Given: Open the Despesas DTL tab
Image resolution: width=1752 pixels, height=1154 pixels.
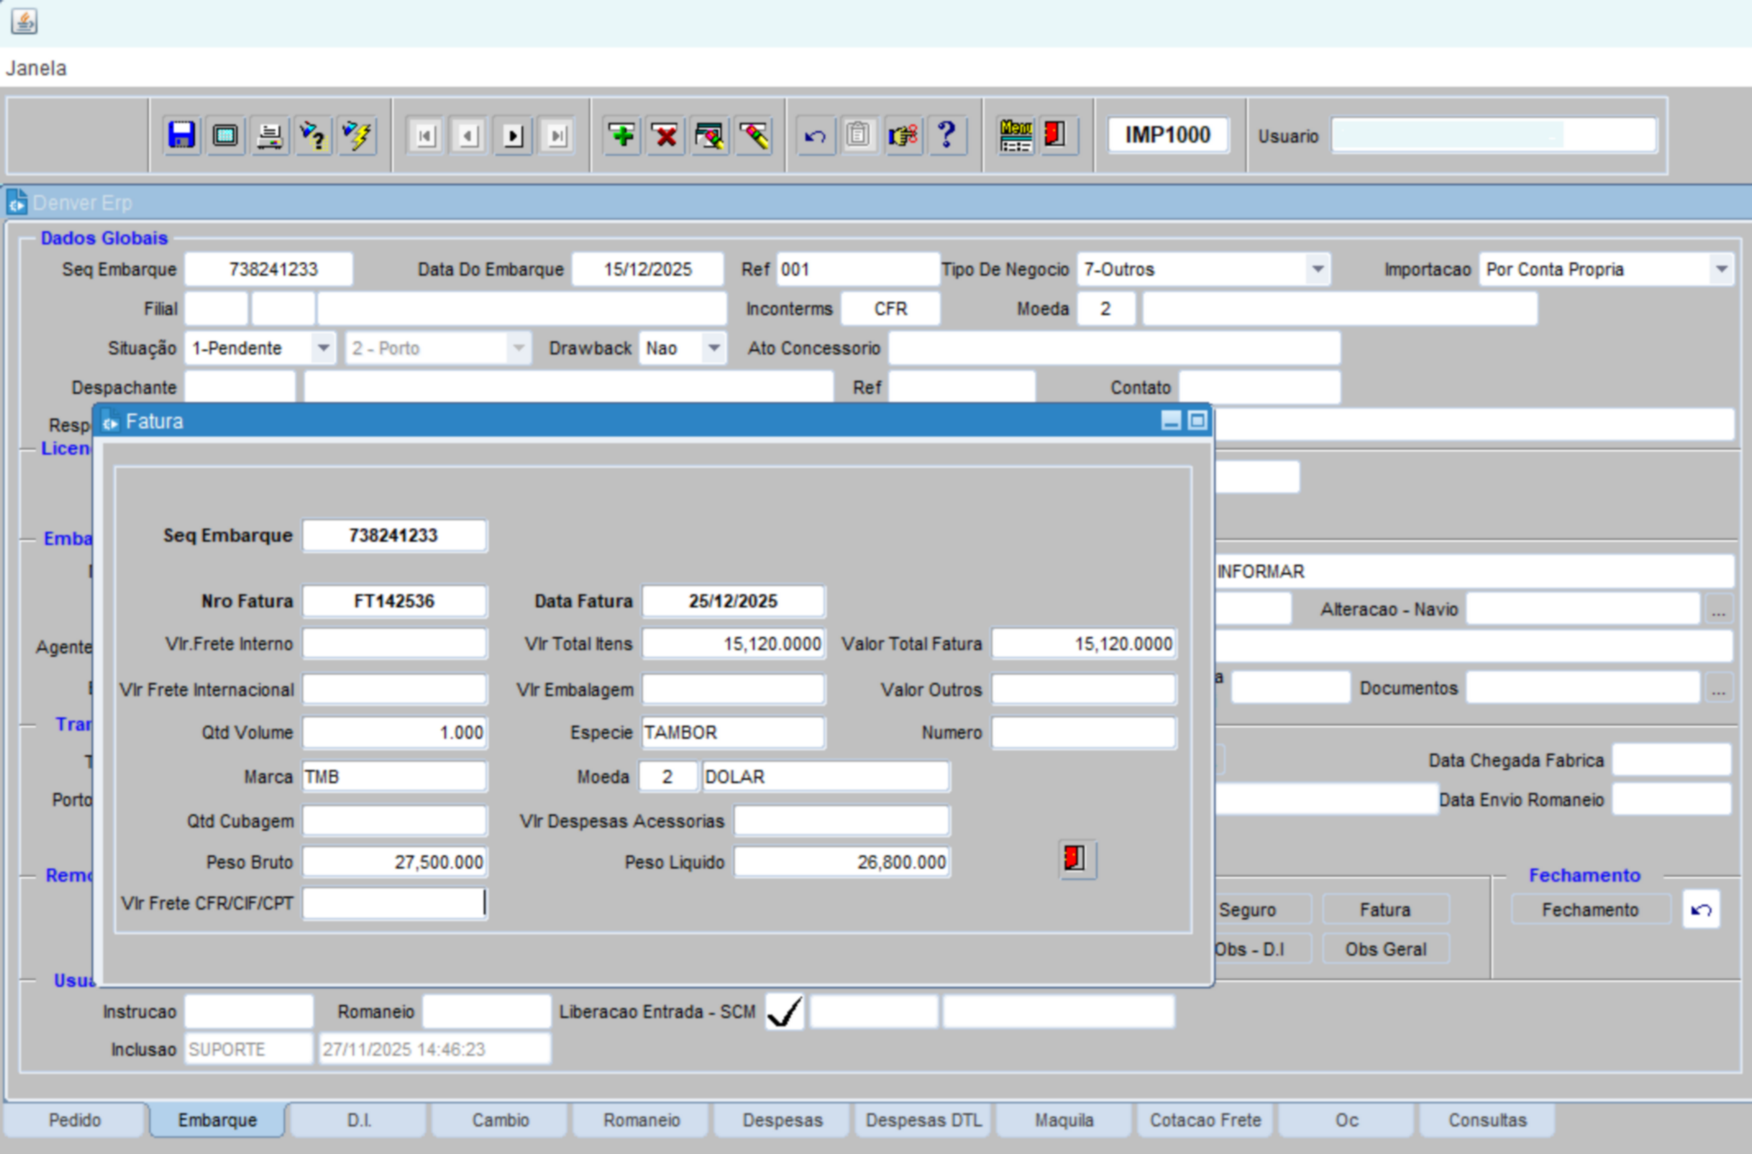Looking at the screenshot, I should coord(923,1120).
